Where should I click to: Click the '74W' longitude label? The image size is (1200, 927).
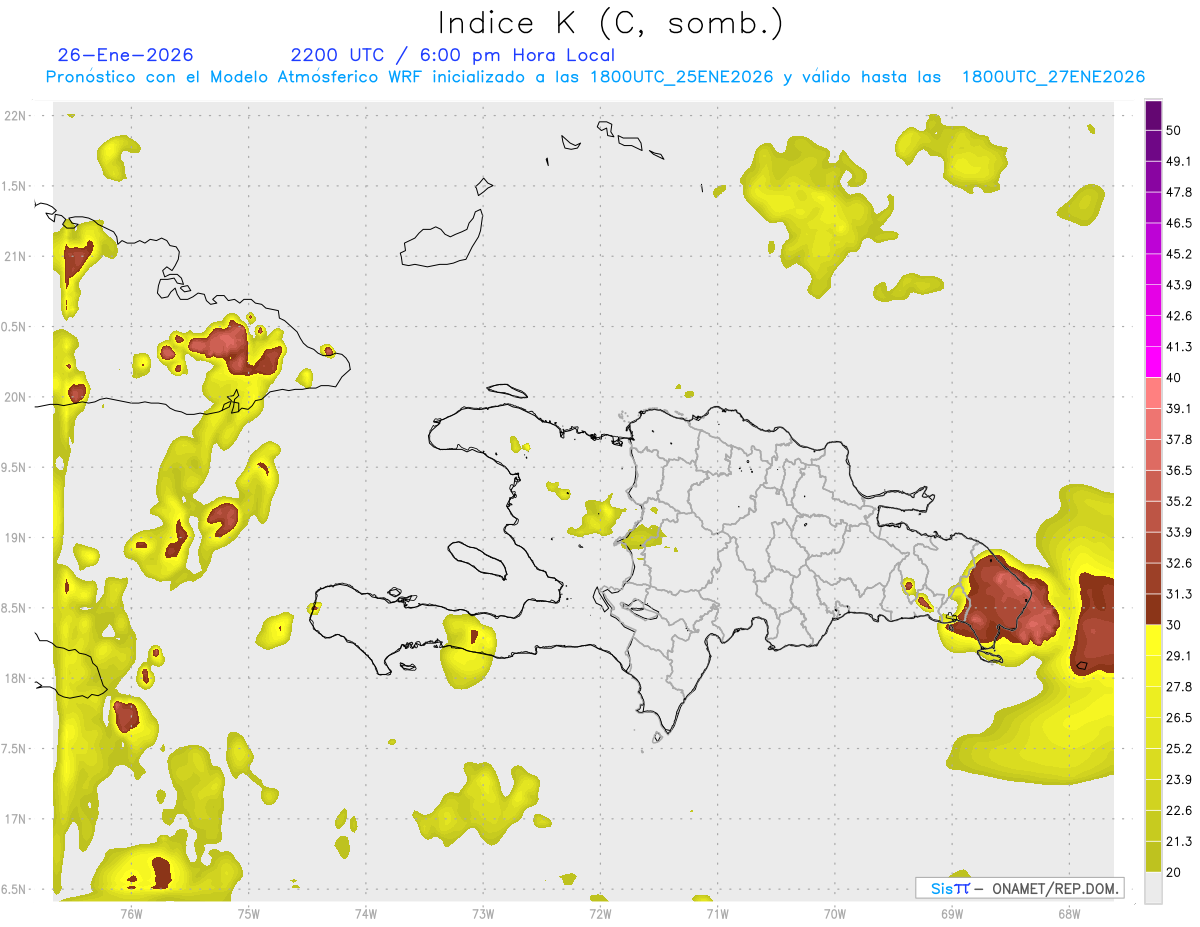(365, 913)
